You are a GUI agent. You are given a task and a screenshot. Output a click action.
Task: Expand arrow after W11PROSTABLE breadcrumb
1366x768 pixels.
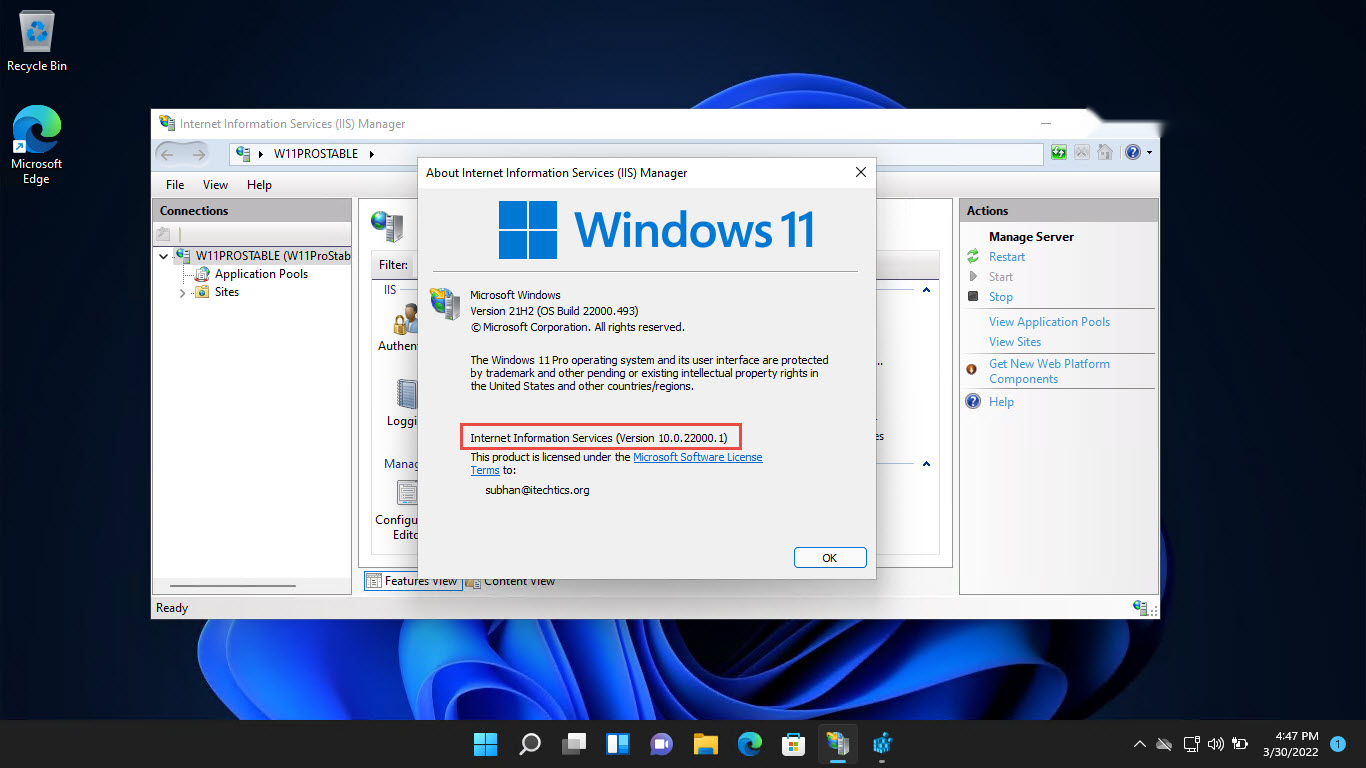click(371, 154)
